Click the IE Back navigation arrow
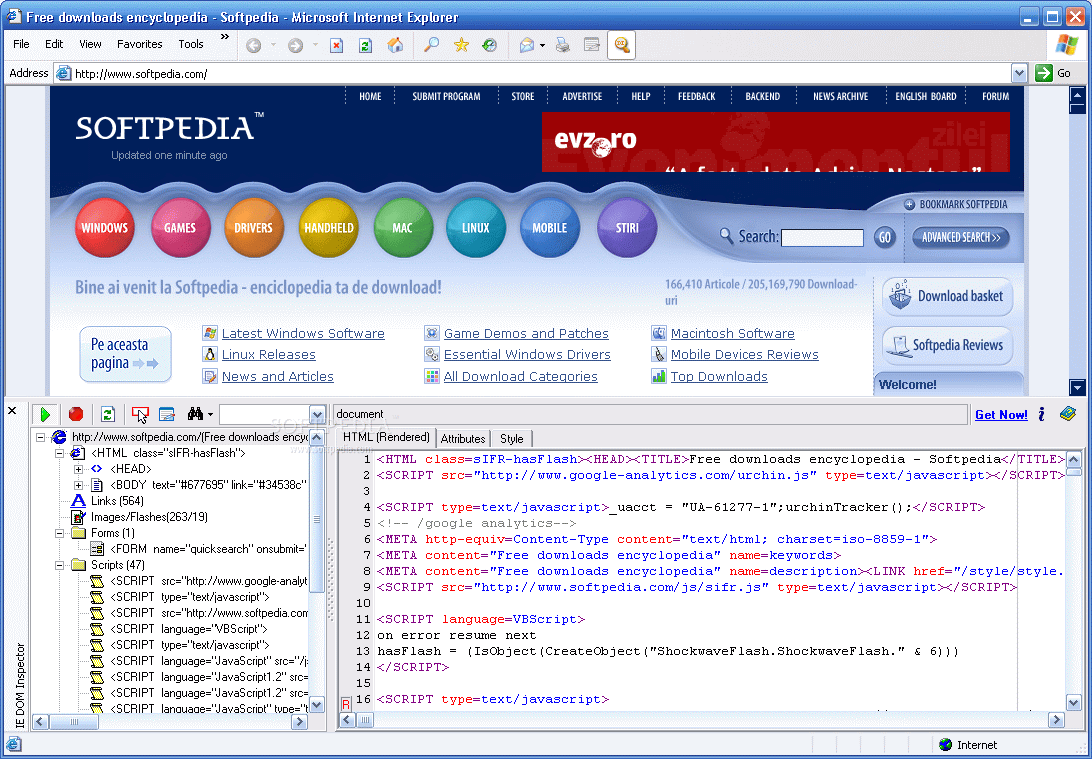Screen dimensions: 1092x759 [x=254, y=45]
